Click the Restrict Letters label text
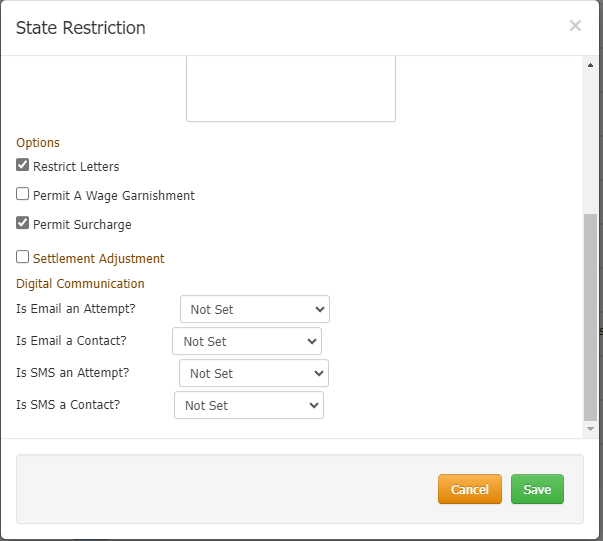 click(76, 167)
